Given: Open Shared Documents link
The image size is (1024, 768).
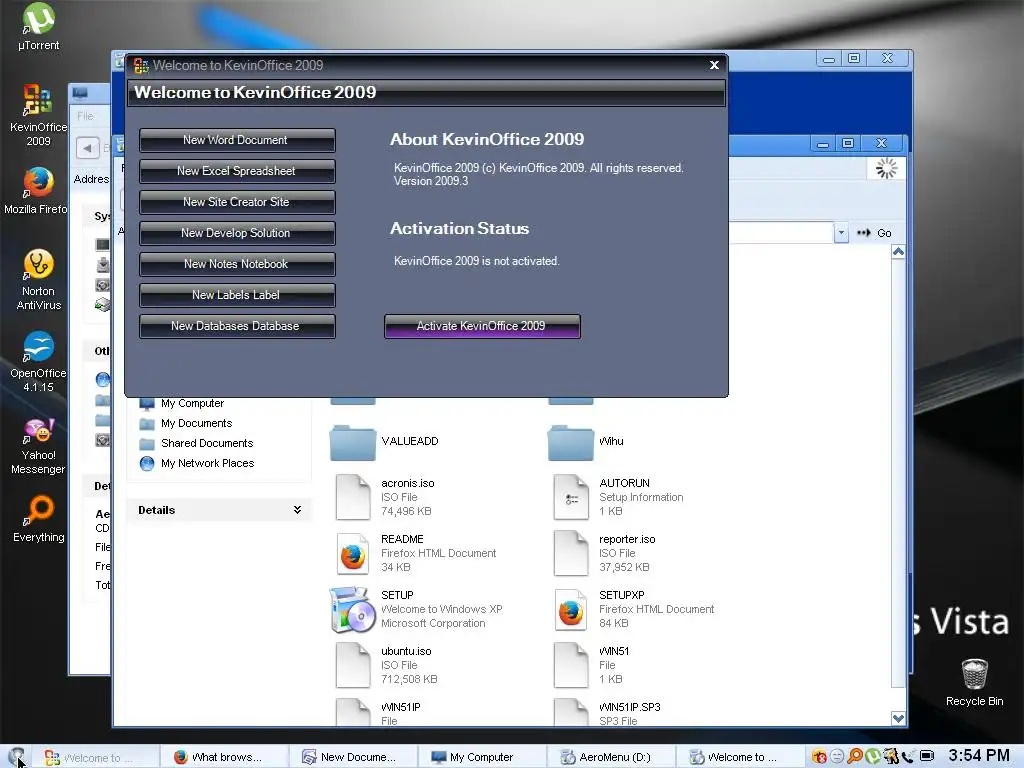Looking at the screenshot, I should click(x=197, y=443).
